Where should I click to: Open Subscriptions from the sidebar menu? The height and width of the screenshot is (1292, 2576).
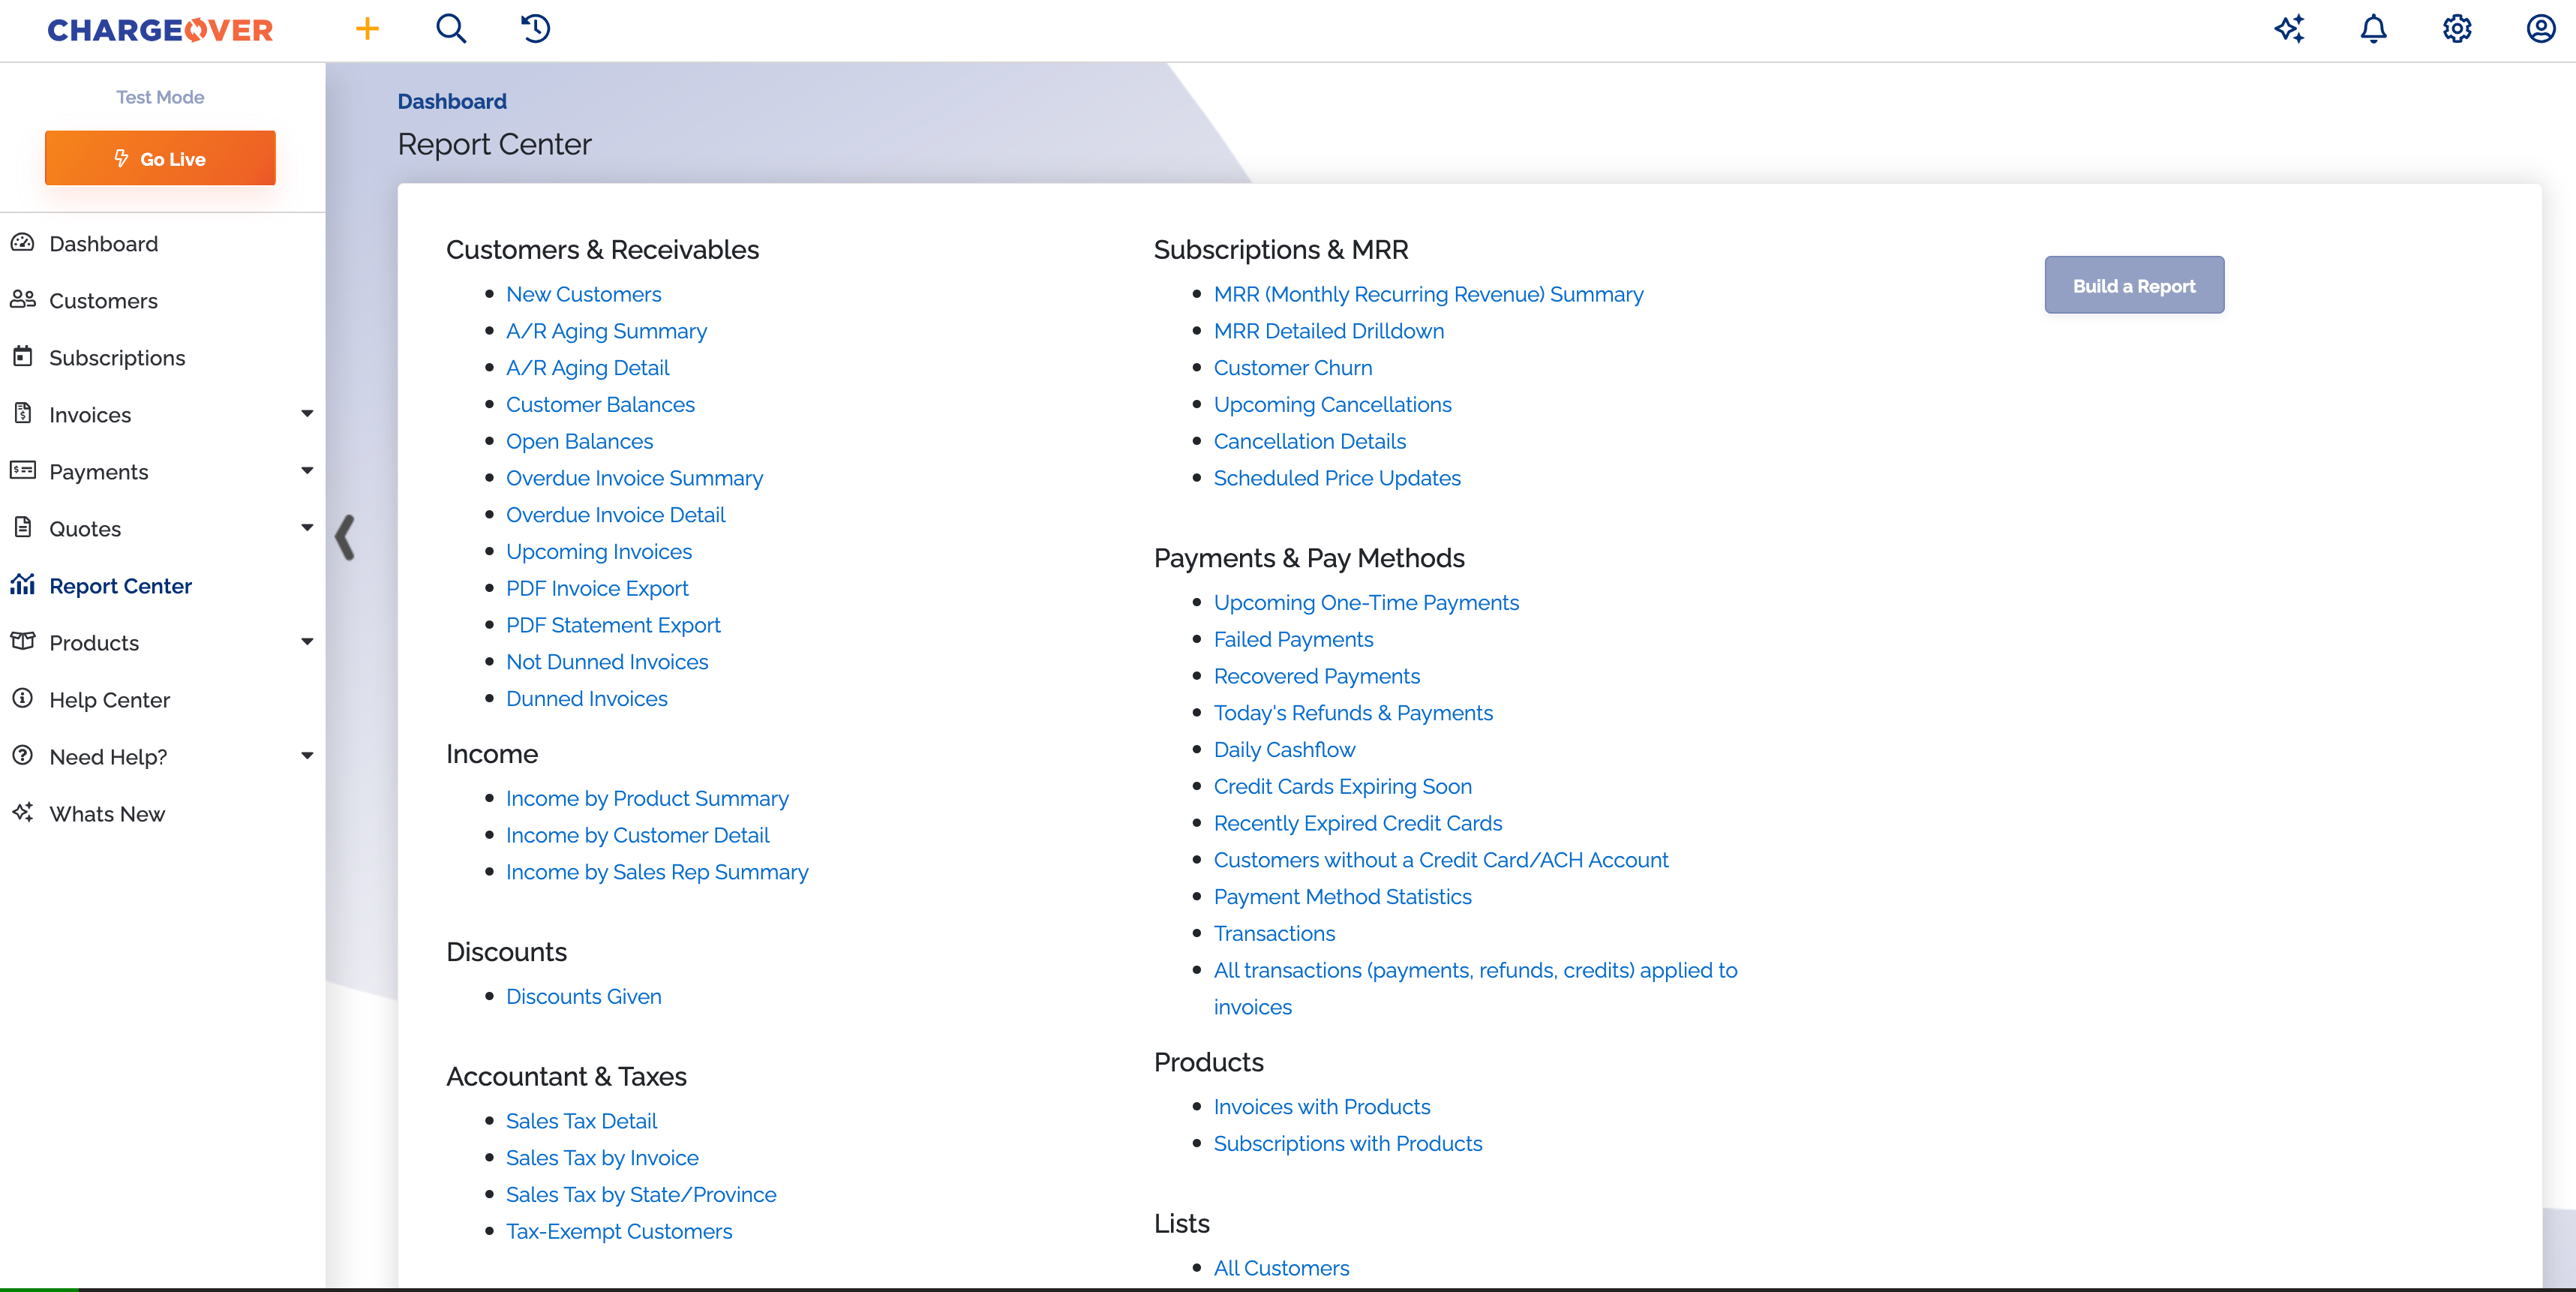[117, 358]
